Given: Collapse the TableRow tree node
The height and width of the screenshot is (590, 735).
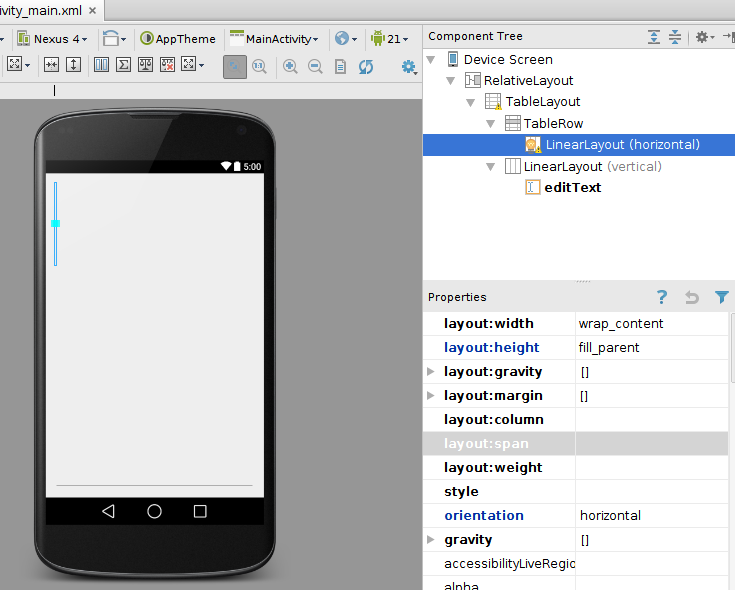Looking at the screenshot, I should [491, 124].
